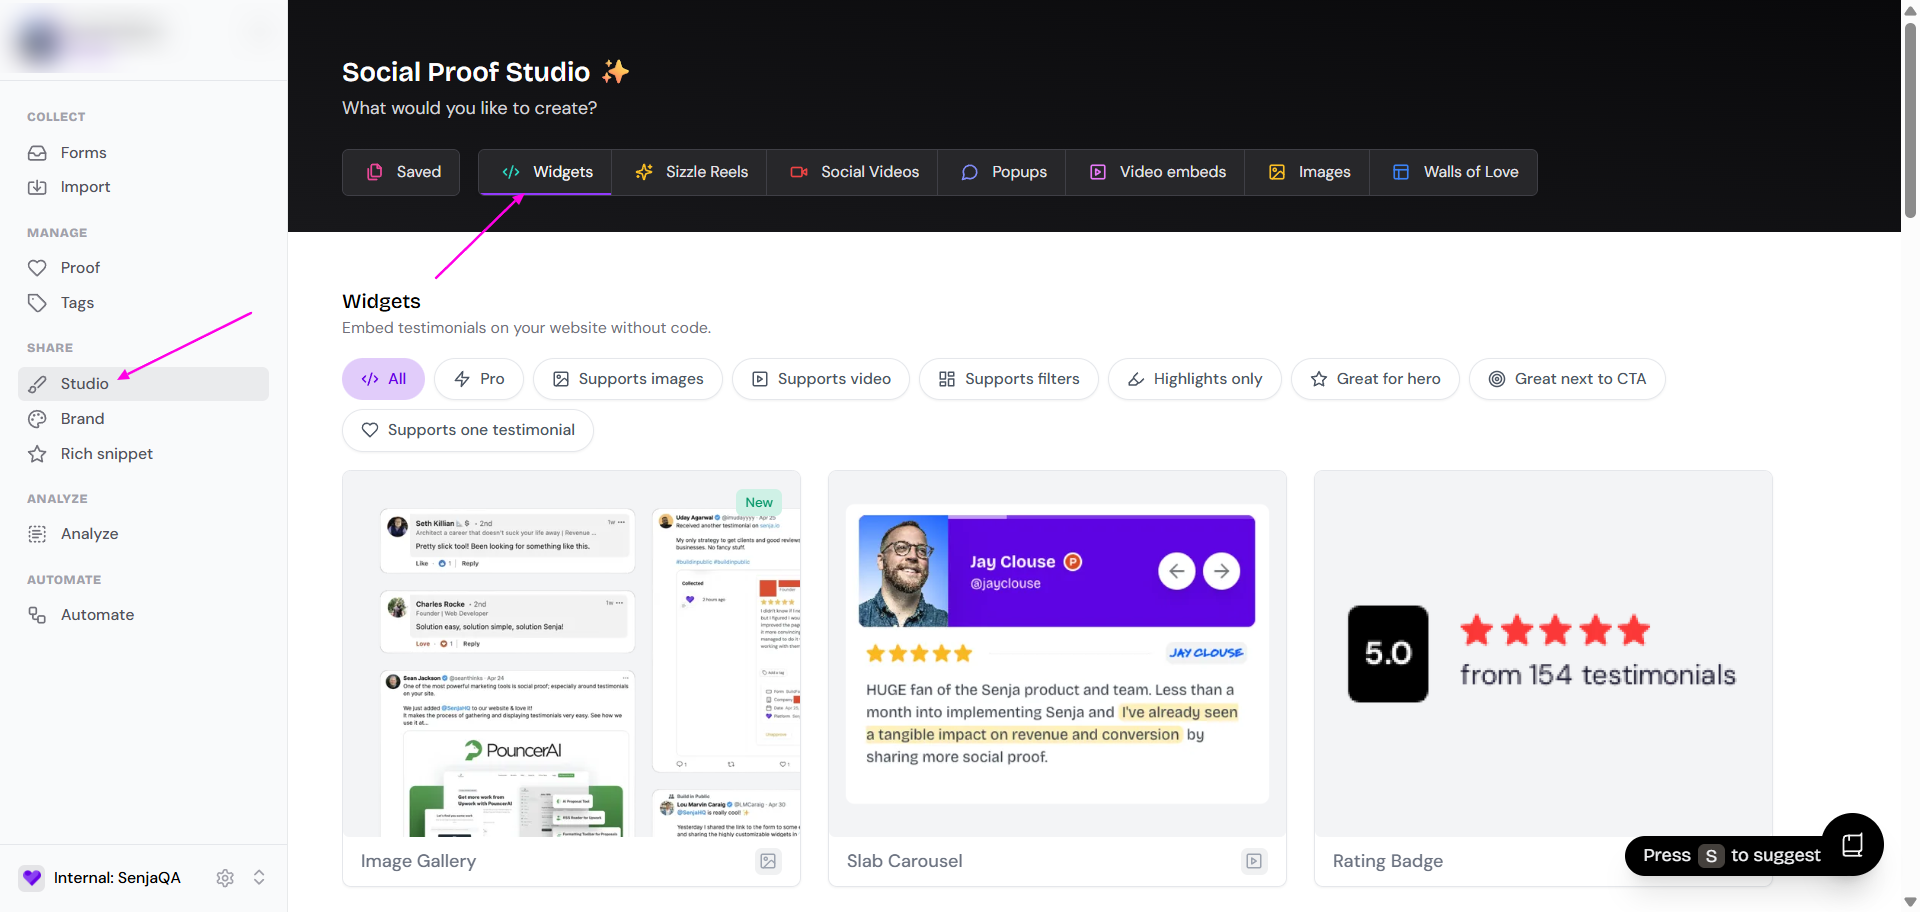Open Import in the sidebar
Screen dimensions: 1920x912
point(85,187)
